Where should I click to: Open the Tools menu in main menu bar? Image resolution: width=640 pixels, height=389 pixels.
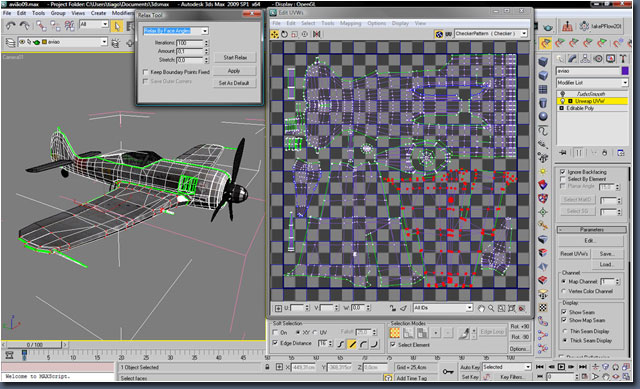pyautogui.click(x=38, y=13)
